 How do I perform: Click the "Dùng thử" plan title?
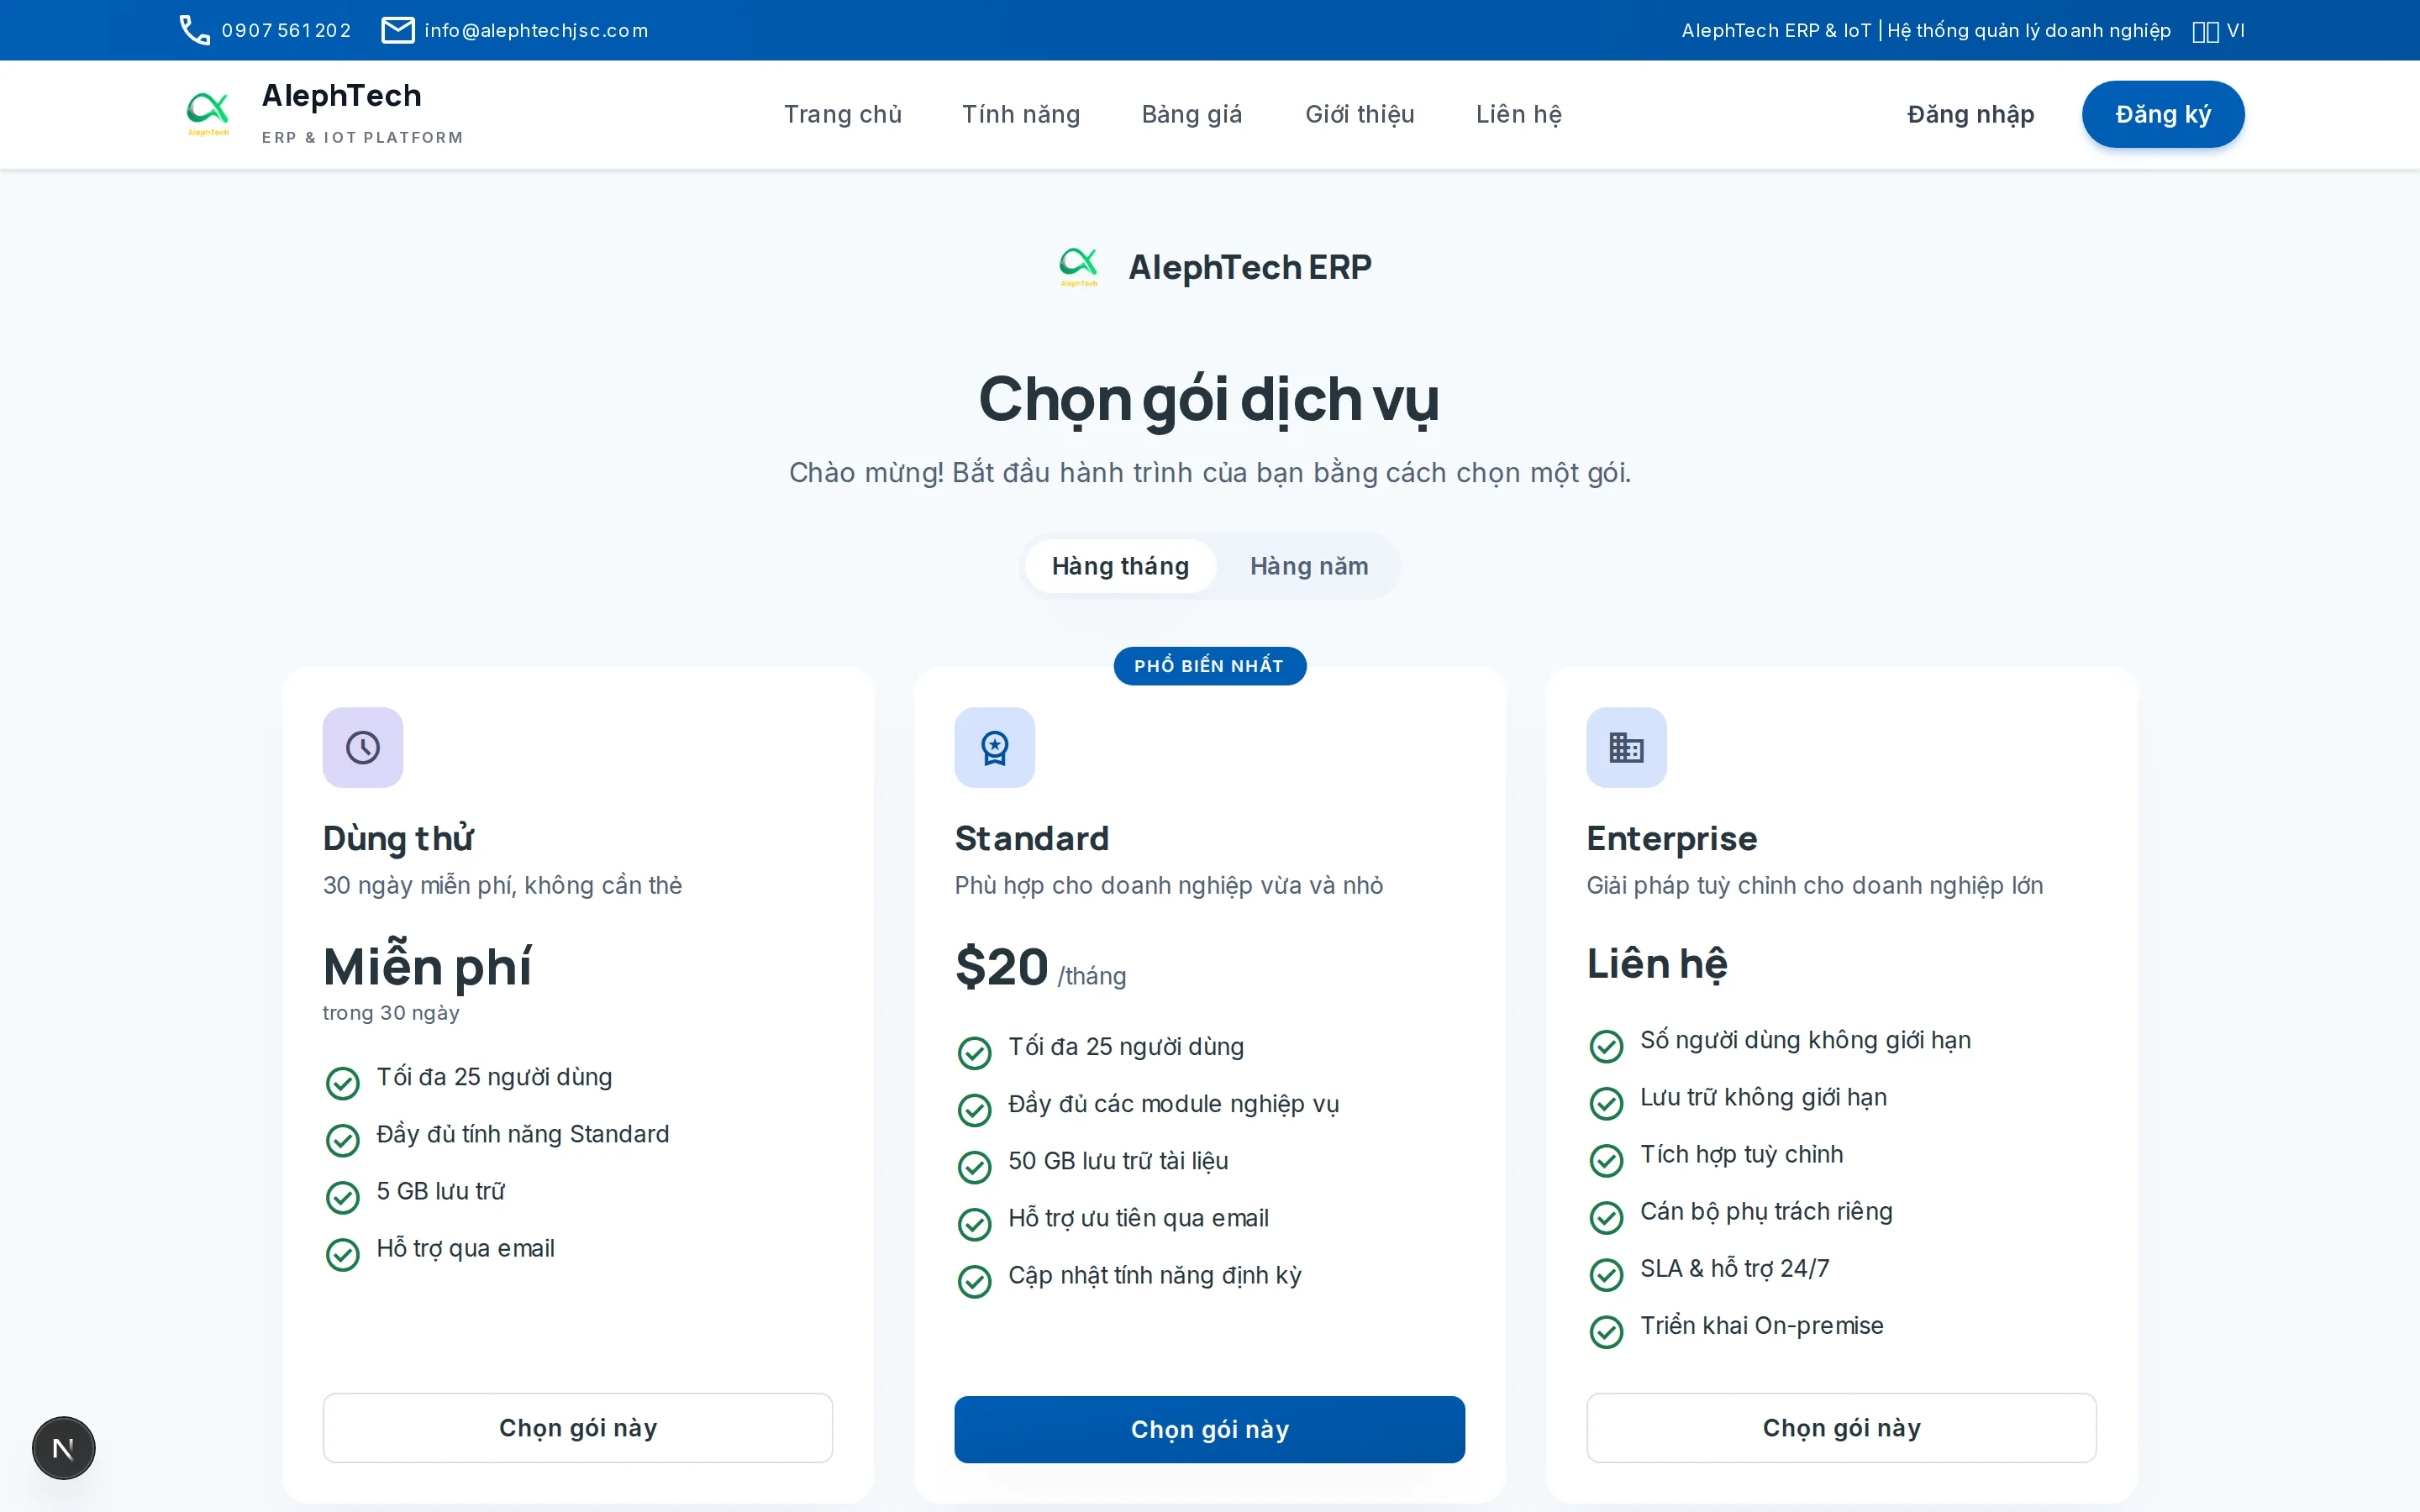(x=398, y=838)
